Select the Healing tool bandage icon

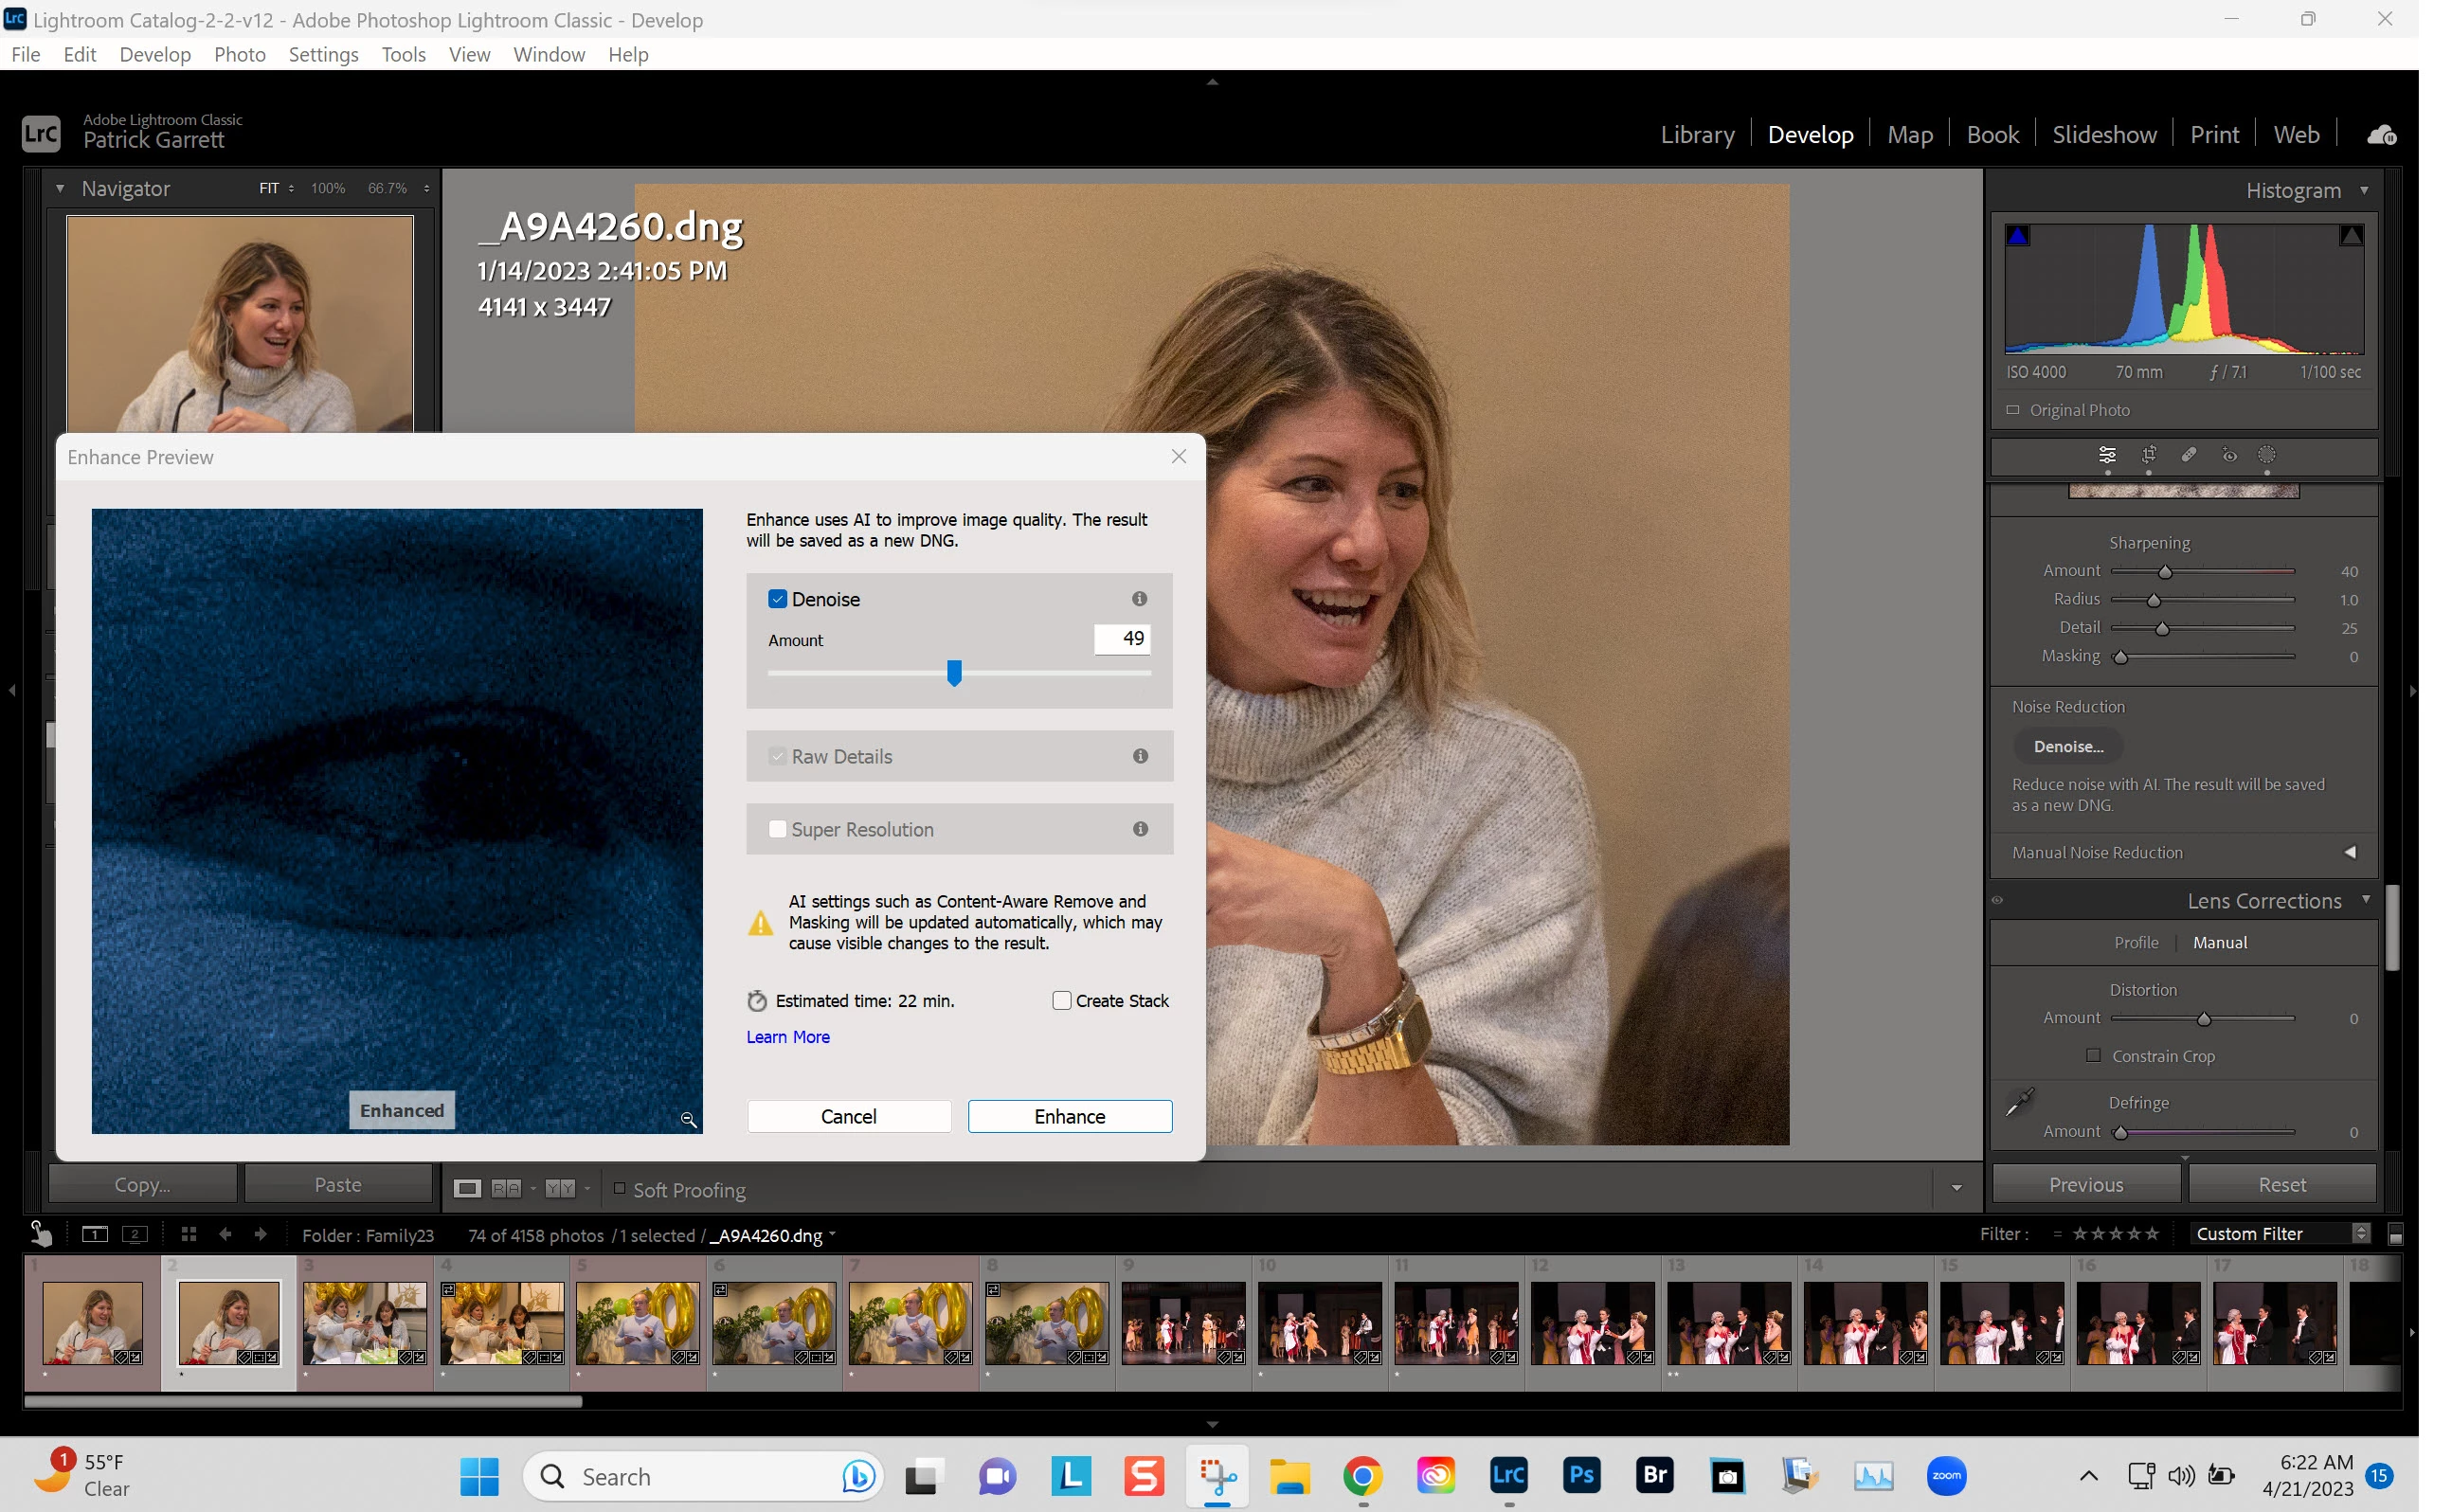[2188, 455]
